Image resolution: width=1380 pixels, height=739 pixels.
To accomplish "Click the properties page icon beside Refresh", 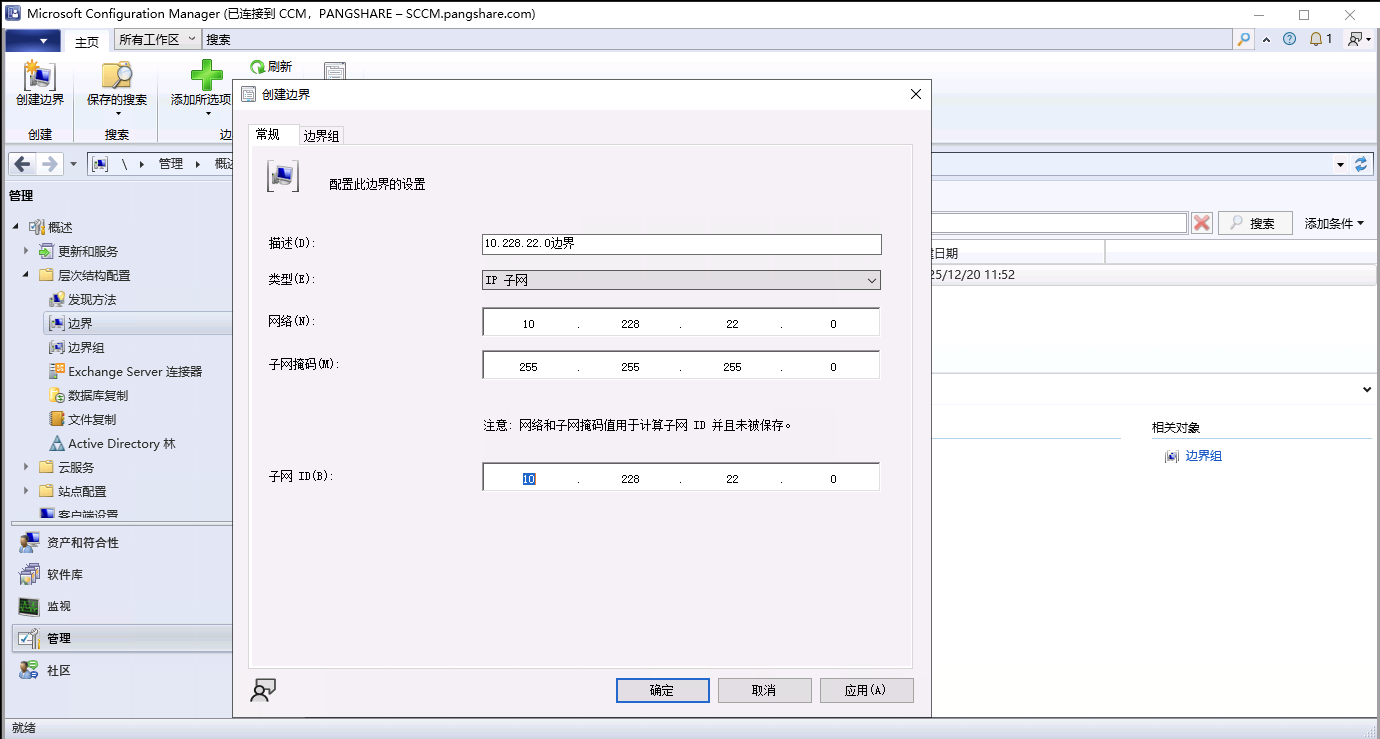I will click(x=335, y=71).
